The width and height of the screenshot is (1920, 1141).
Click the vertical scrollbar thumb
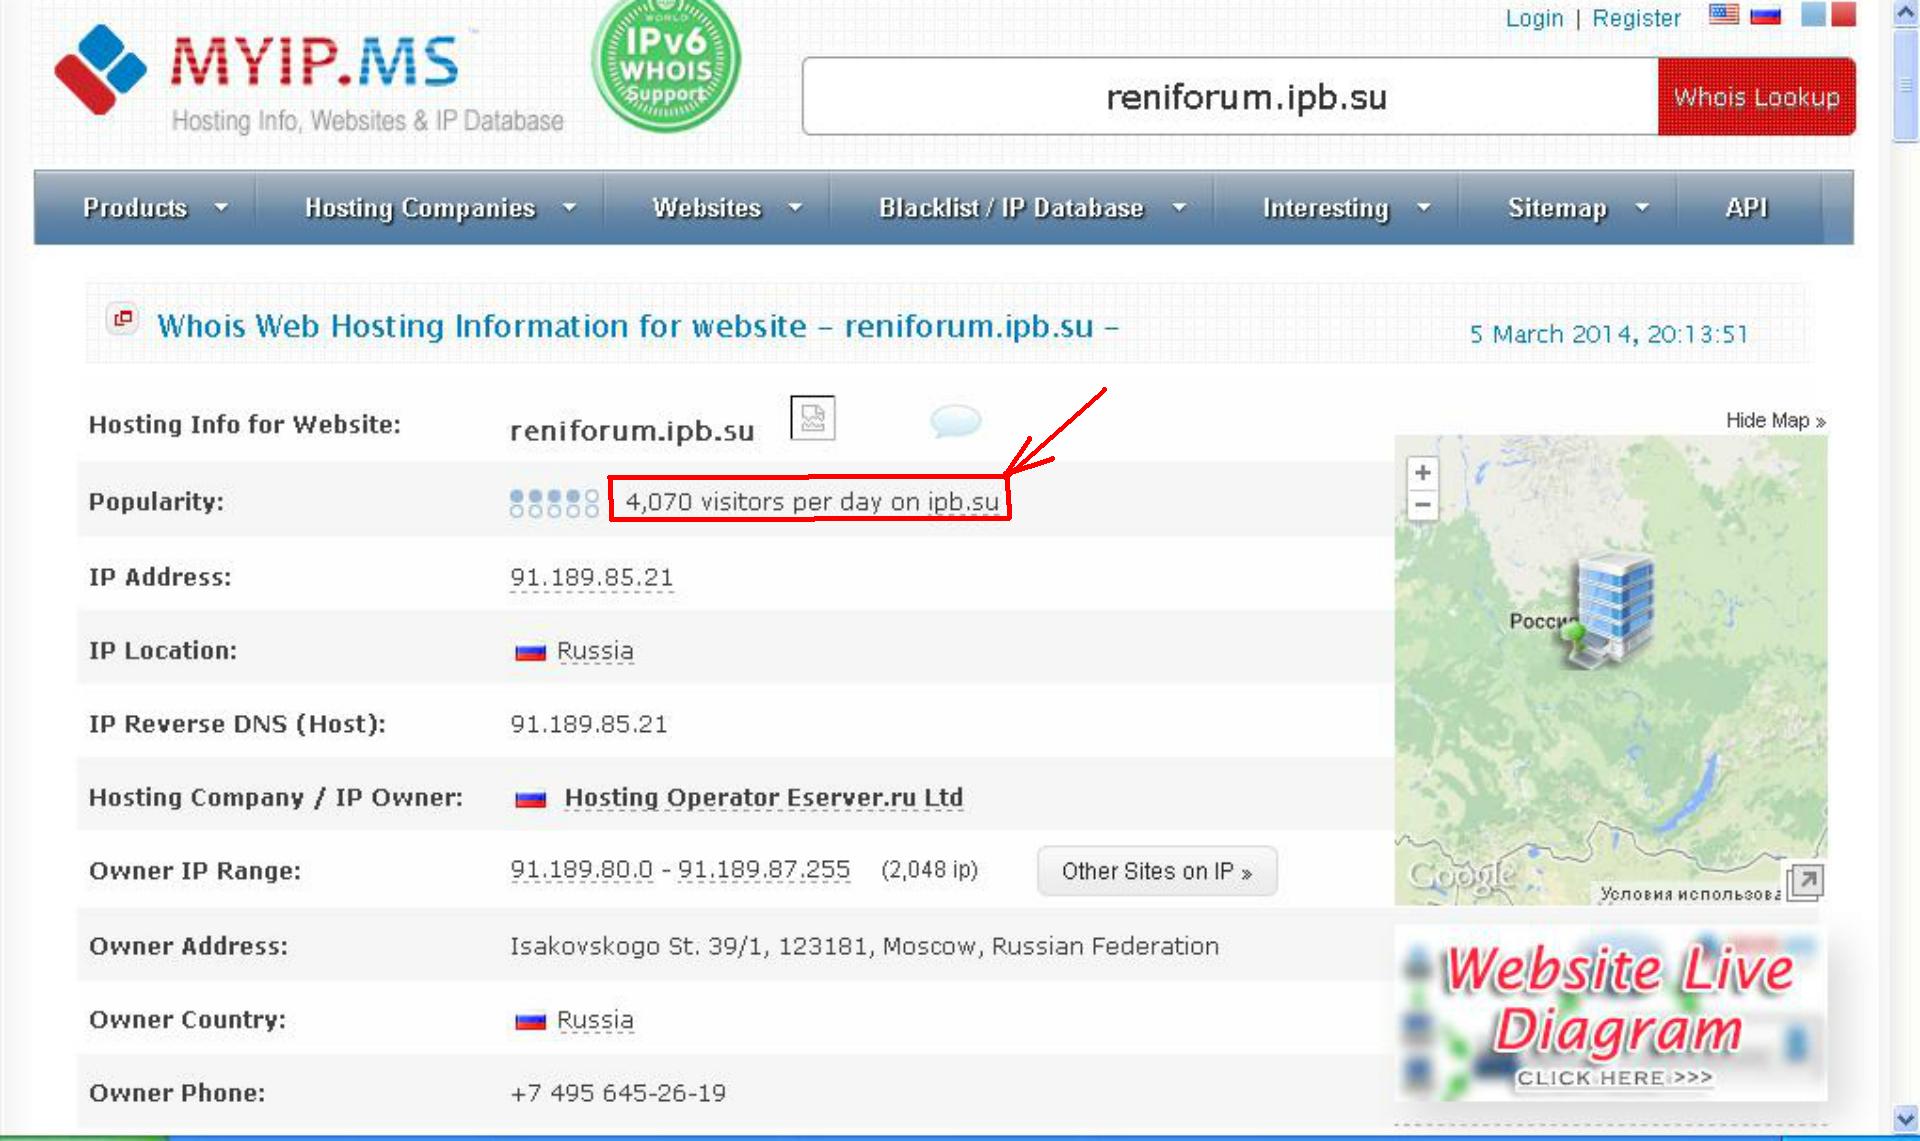[1906, 87]
